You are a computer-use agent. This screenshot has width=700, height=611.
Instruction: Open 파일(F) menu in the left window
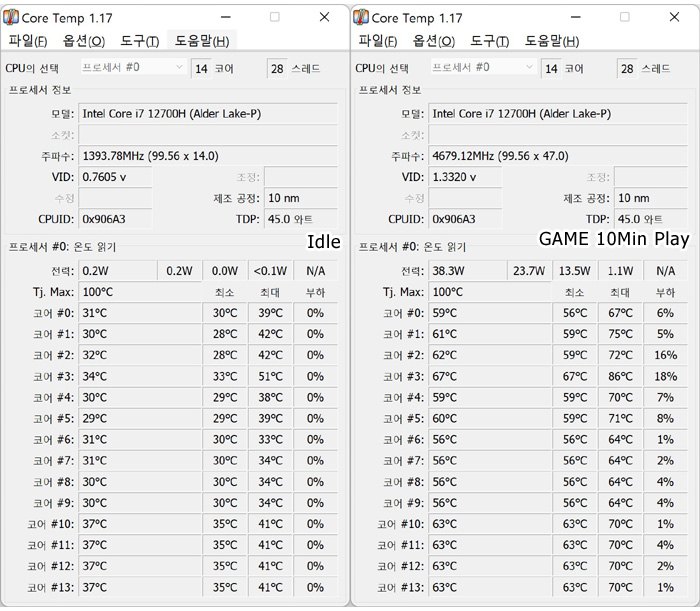click(x=28, y=41)
